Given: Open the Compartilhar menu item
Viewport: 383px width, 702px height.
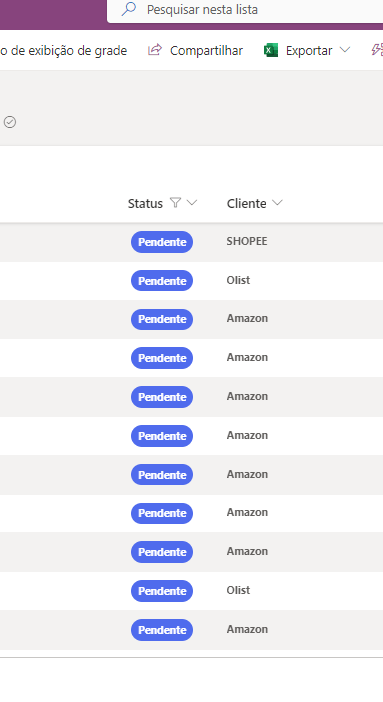Looking at the screenshot, I should pos(206,51).
